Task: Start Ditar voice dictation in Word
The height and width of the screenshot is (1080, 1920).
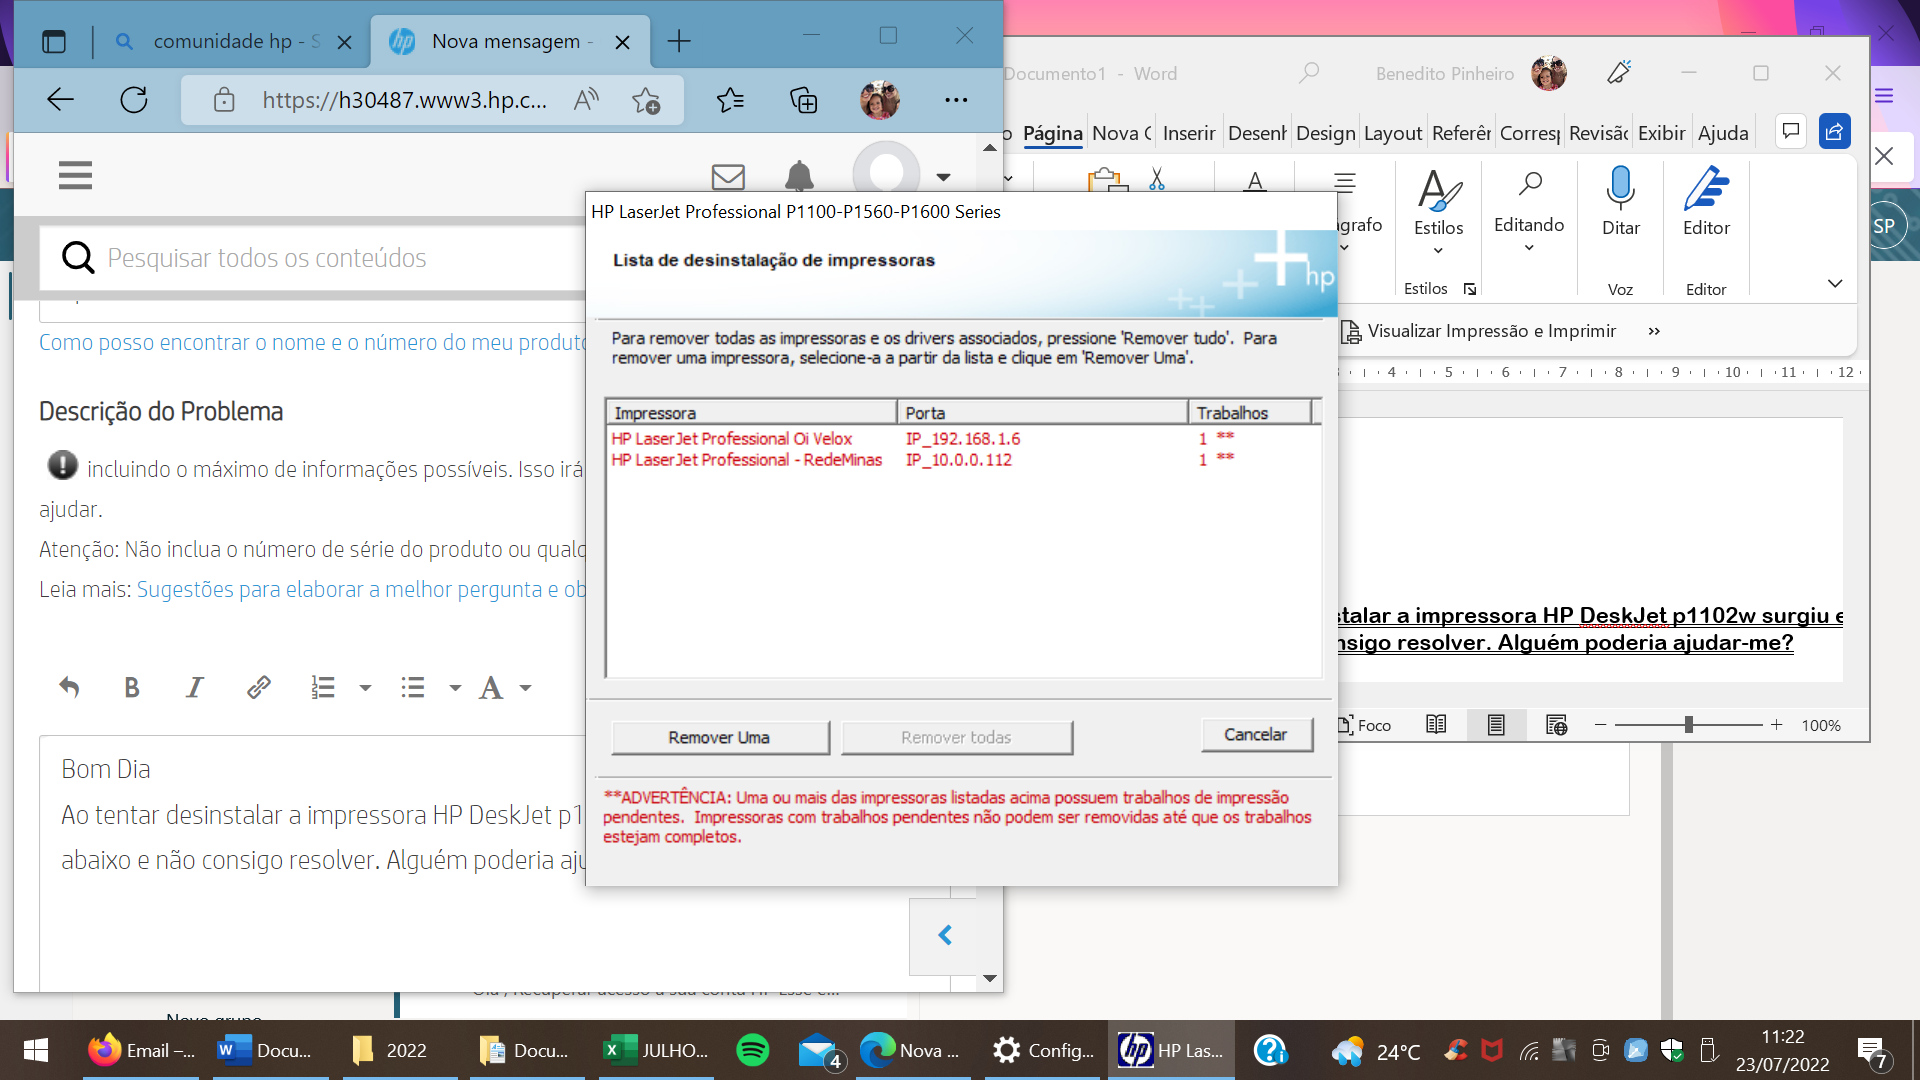Action: pos(1621,202)
